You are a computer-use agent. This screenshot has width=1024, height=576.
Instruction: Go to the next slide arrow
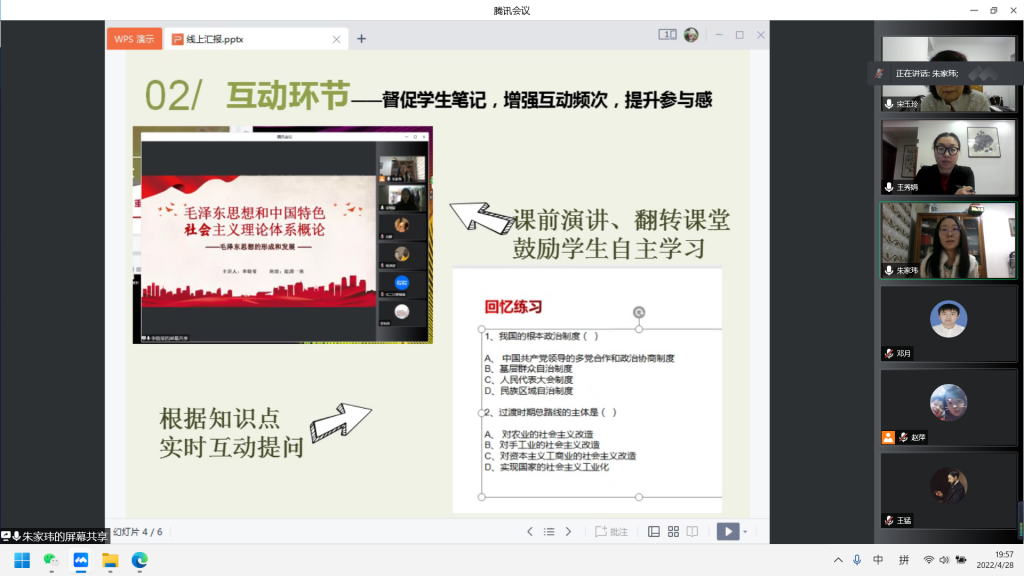[x=568, y=532]
